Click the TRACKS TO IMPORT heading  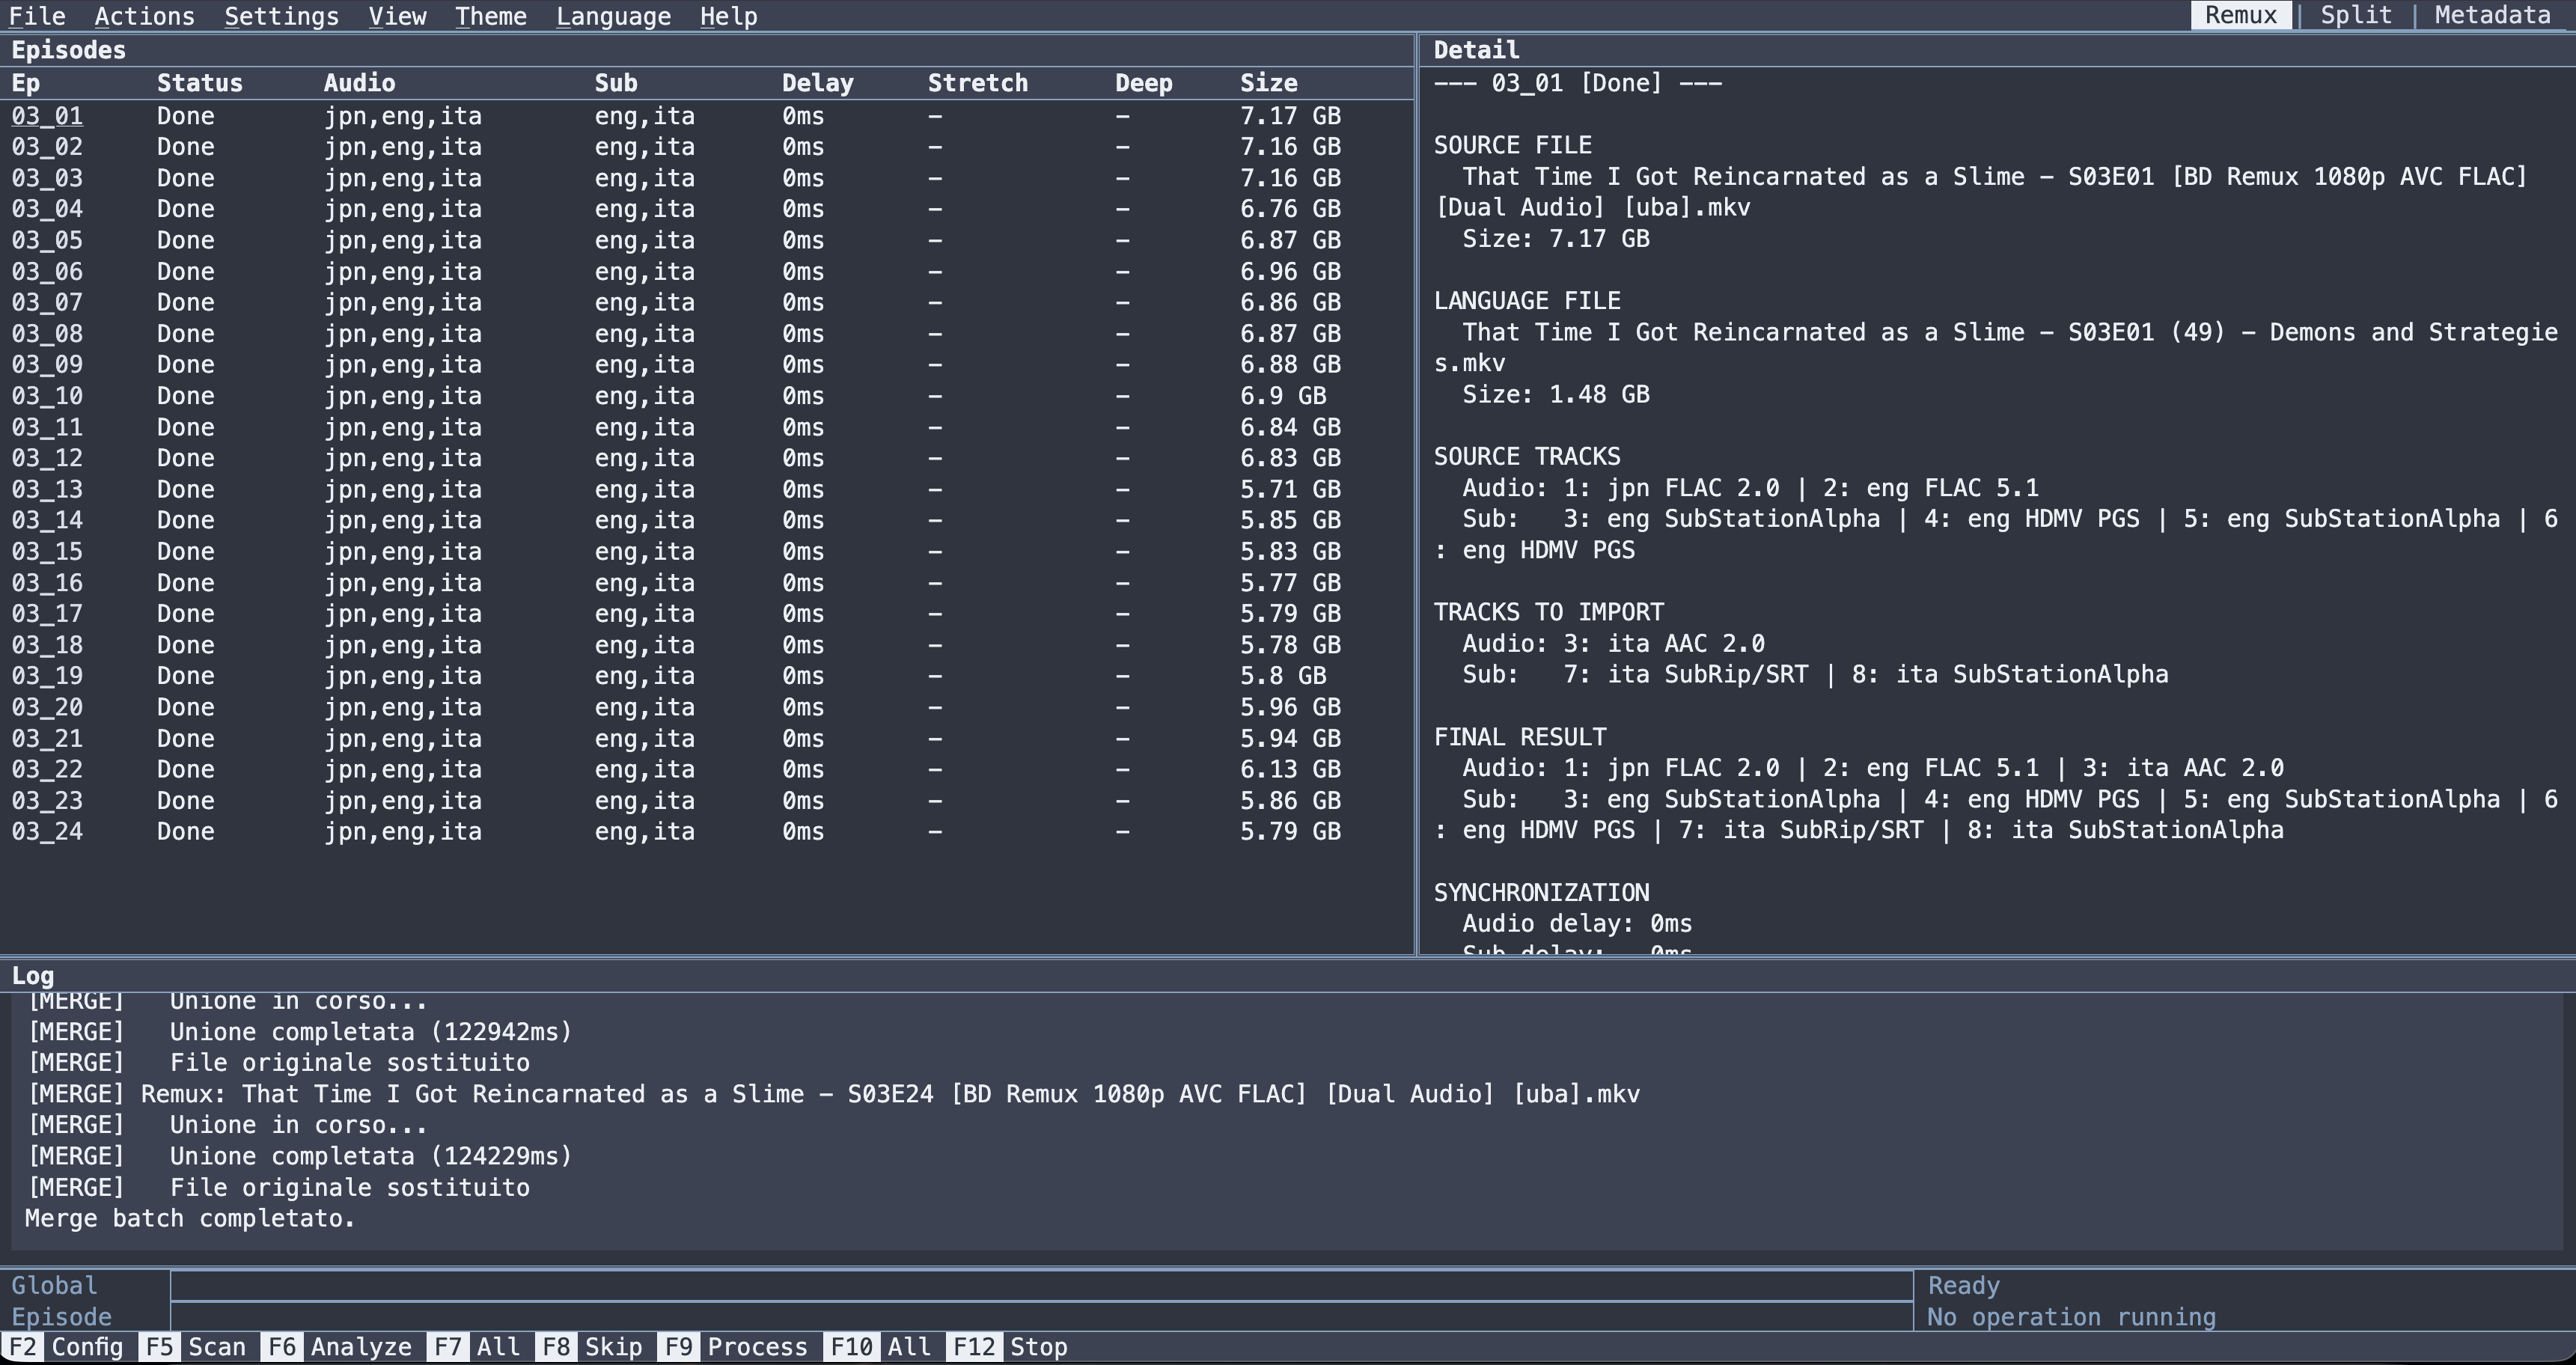[1549, 612]
